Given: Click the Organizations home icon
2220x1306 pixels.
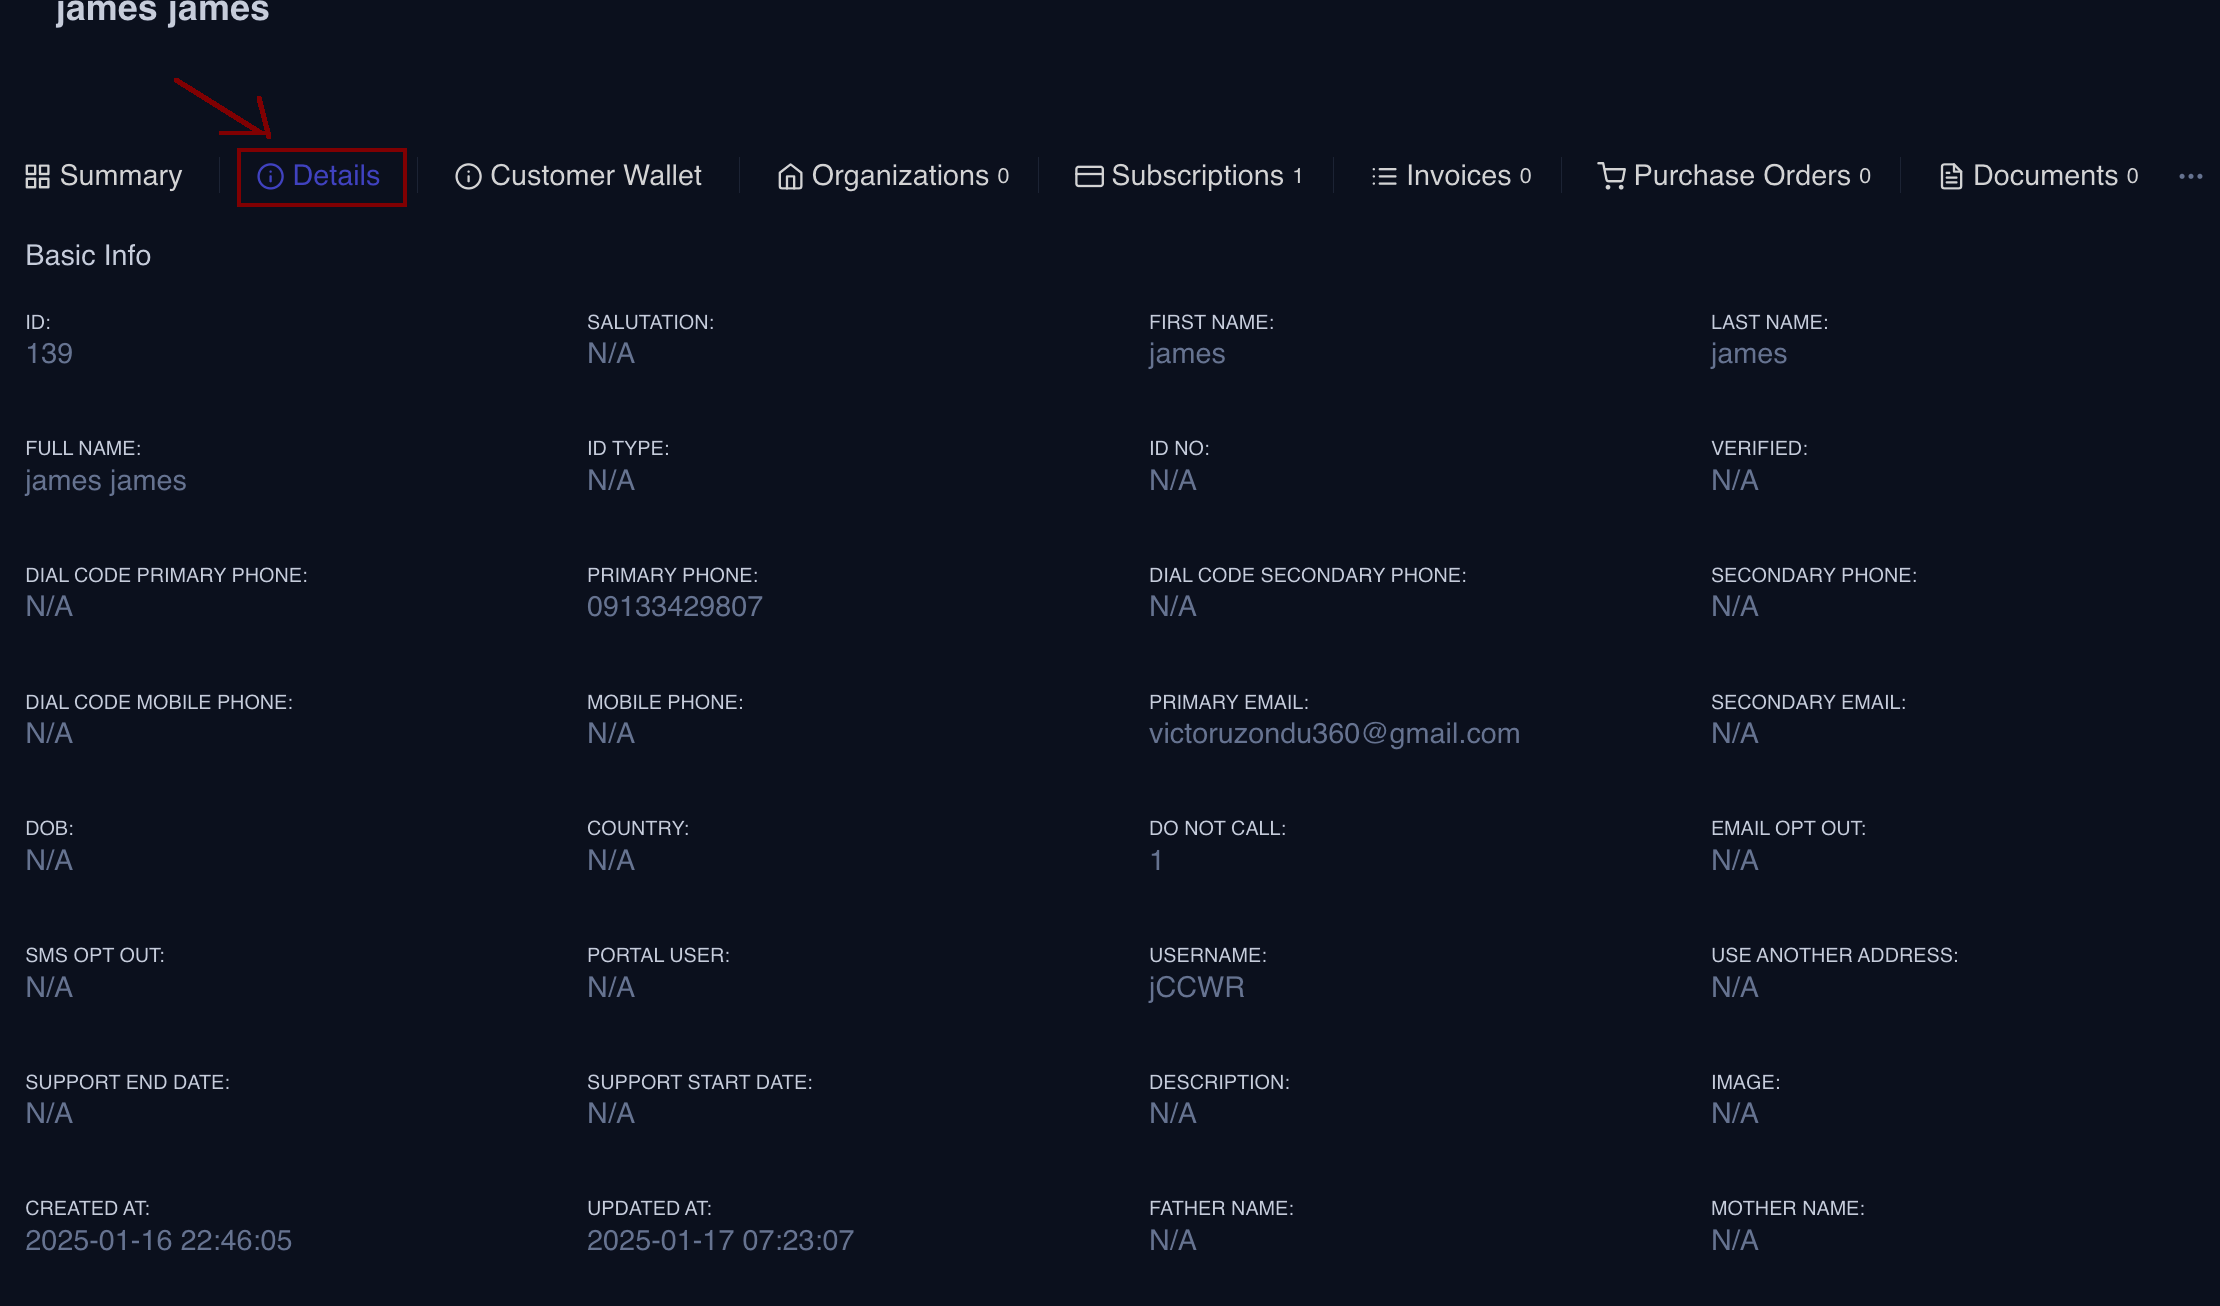Looking at the screenshot, I should (x=790, y=177).
